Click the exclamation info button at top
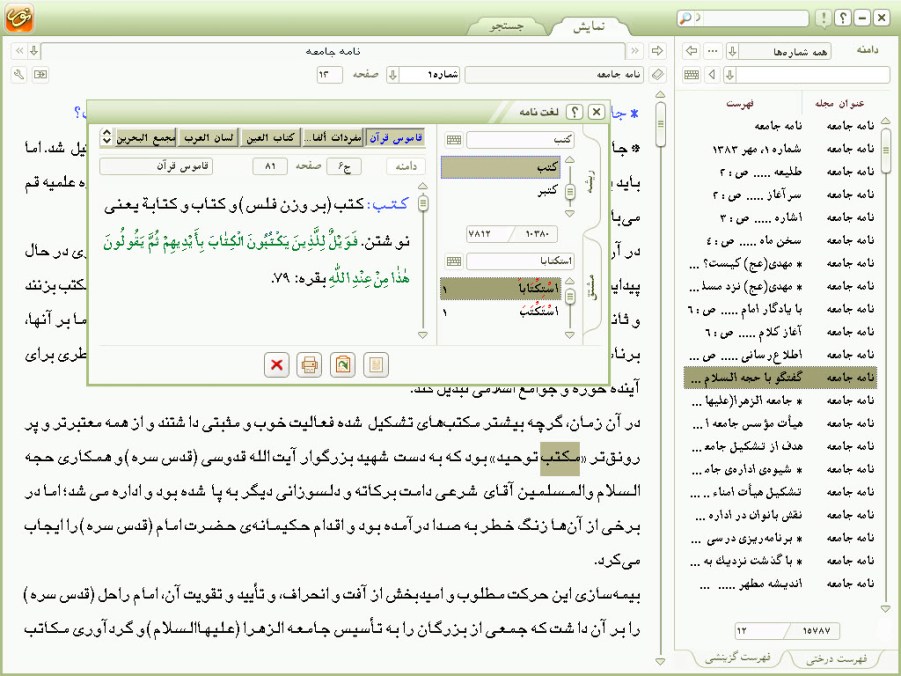The height and width of the screenshot is (676, 901). coord(823,18)
